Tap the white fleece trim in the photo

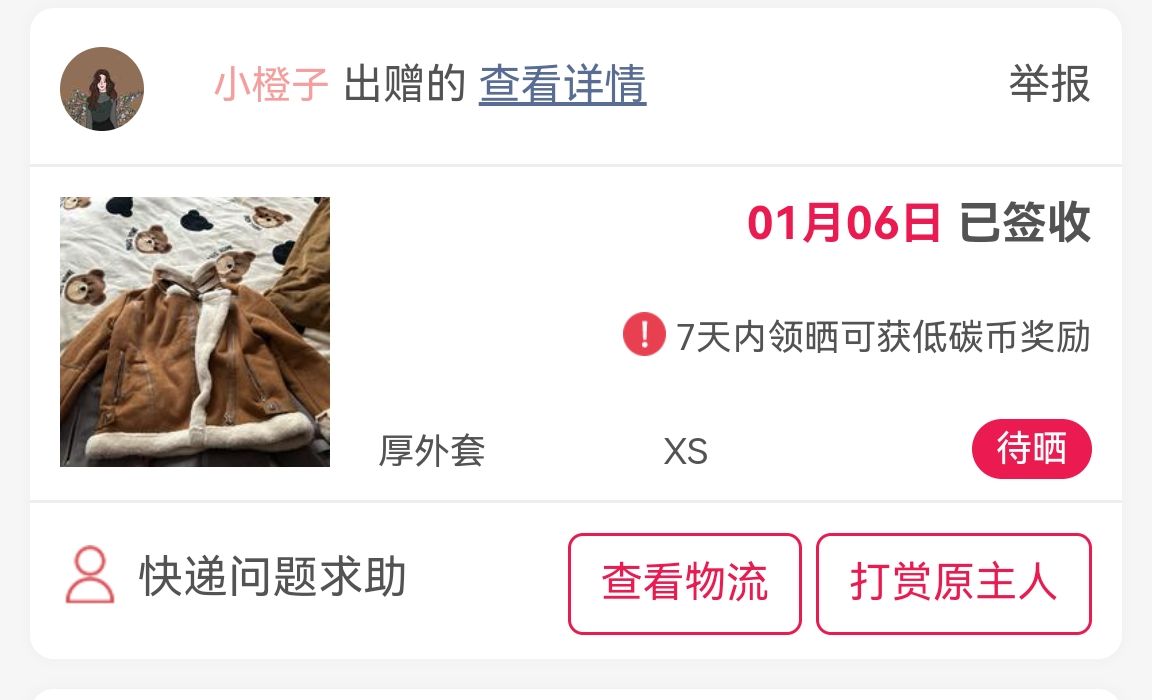click(x=198, y=435)
